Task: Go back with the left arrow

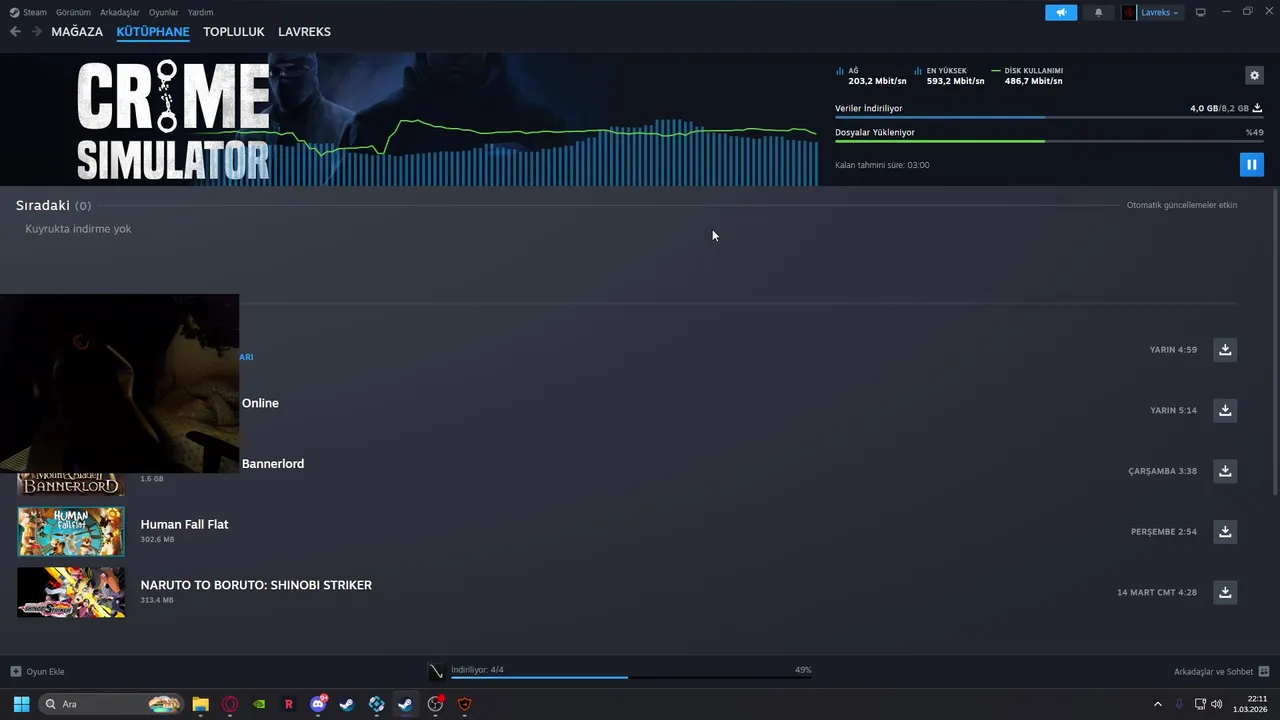Action: pyautogui.click(x=15, y=32)
